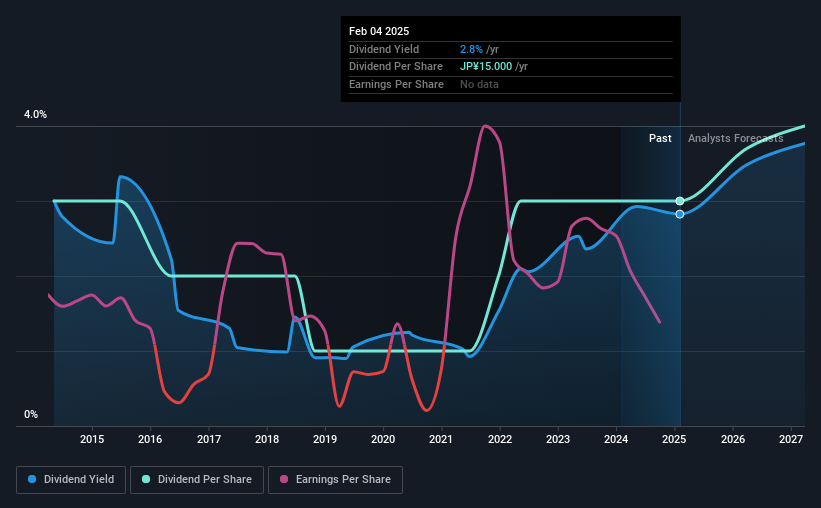Click the 2027 x-axis label

[791, 439]
